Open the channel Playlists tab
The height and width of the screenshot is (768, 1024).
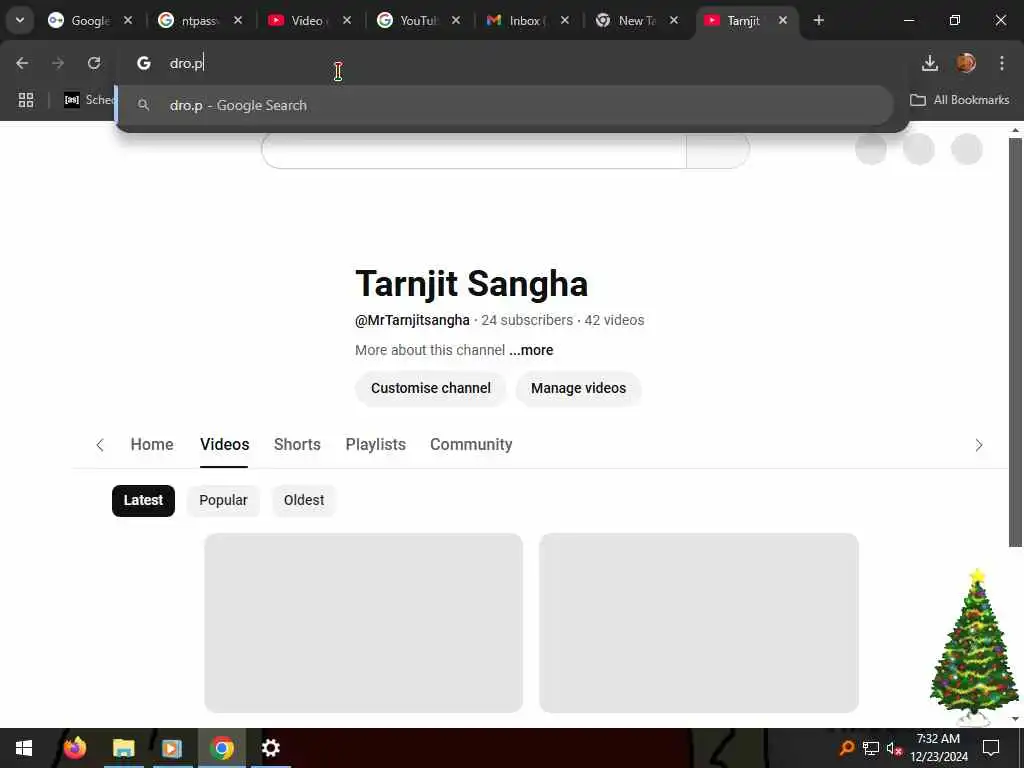(376, 444)
